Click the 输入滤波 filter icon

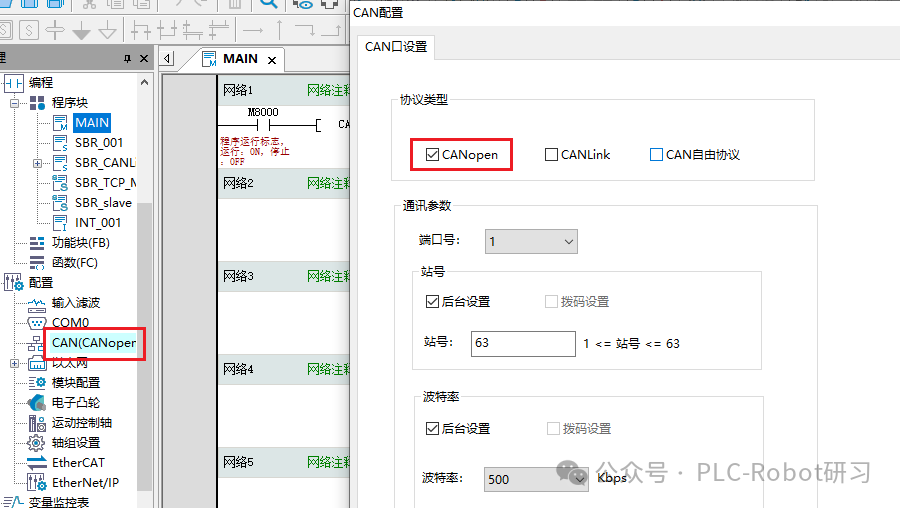(x=37, y=304)
